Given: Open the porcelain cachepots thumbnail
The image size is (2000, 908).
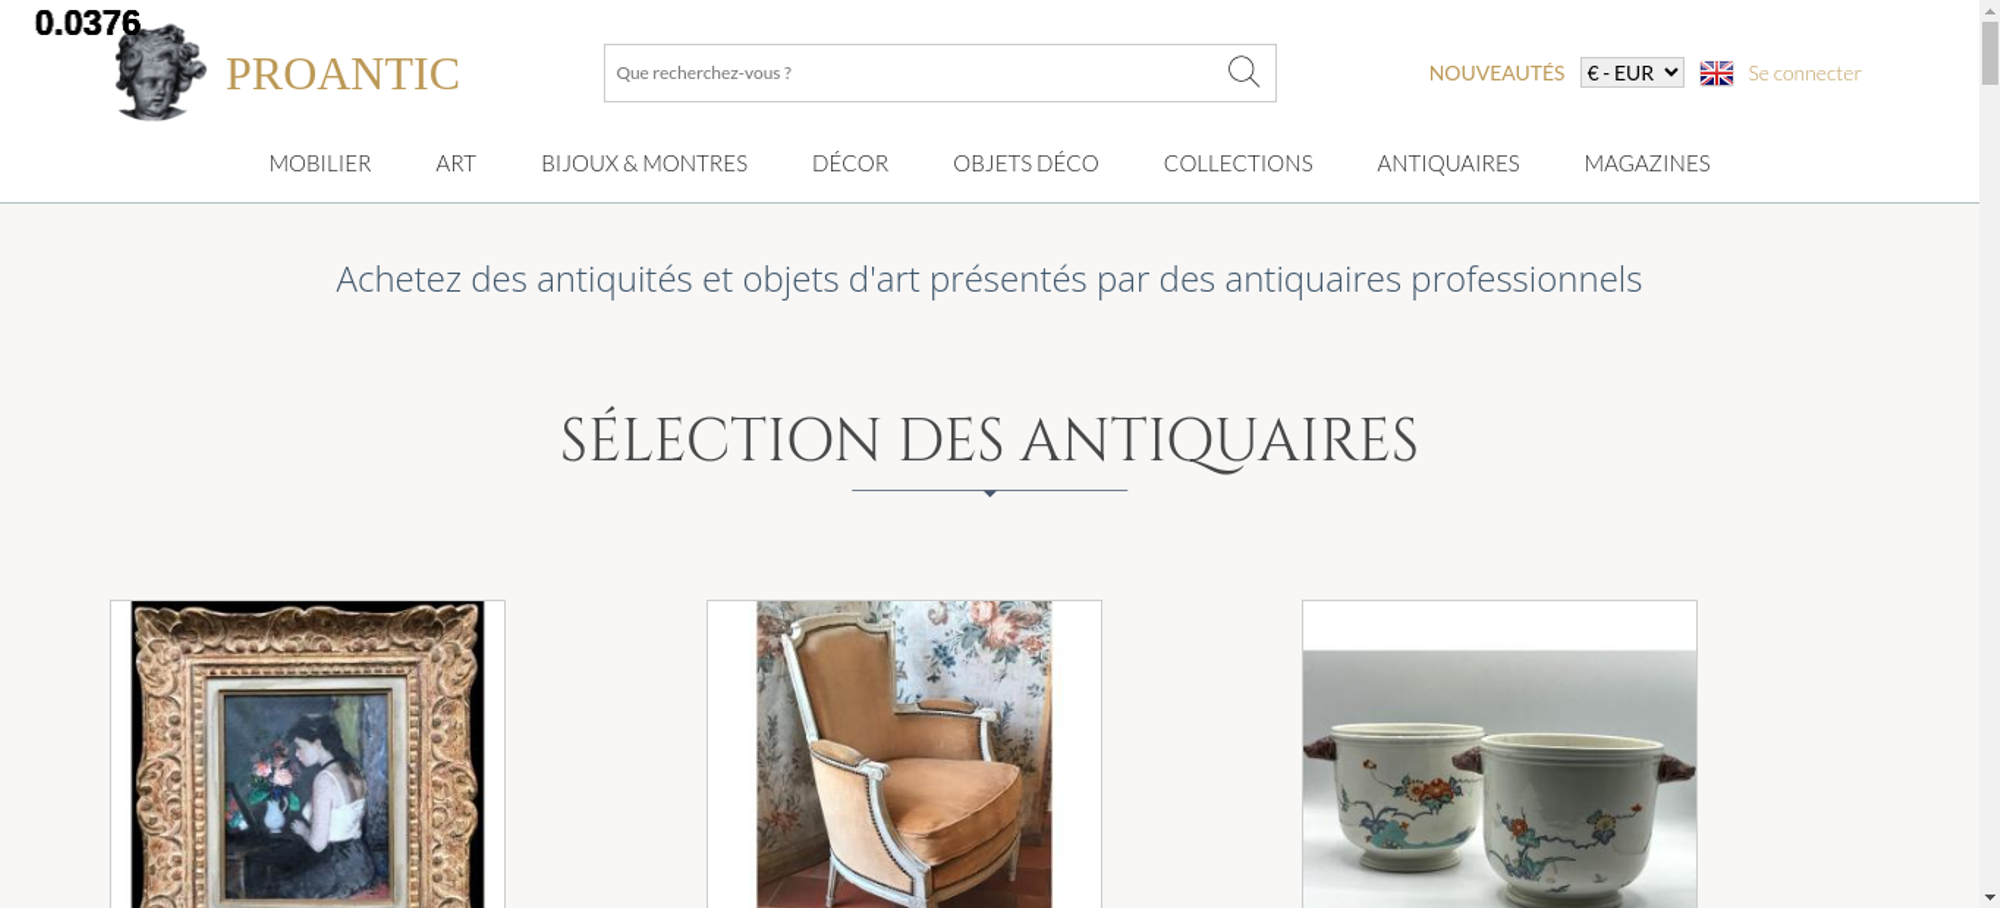Looking at the screenshot, I should [x=1499, y=754].
